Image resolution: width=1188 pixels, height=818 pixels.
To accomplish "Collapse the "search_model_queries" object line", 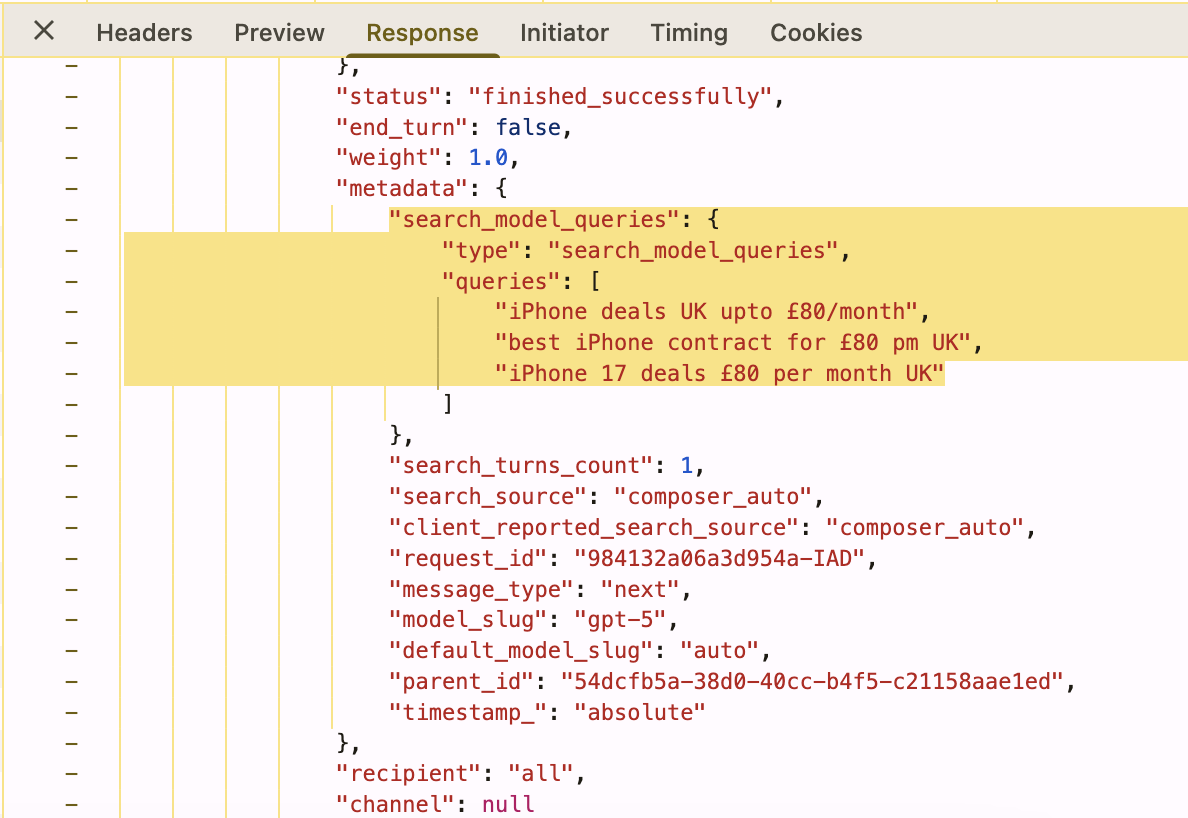I will (x=71, y=220).
